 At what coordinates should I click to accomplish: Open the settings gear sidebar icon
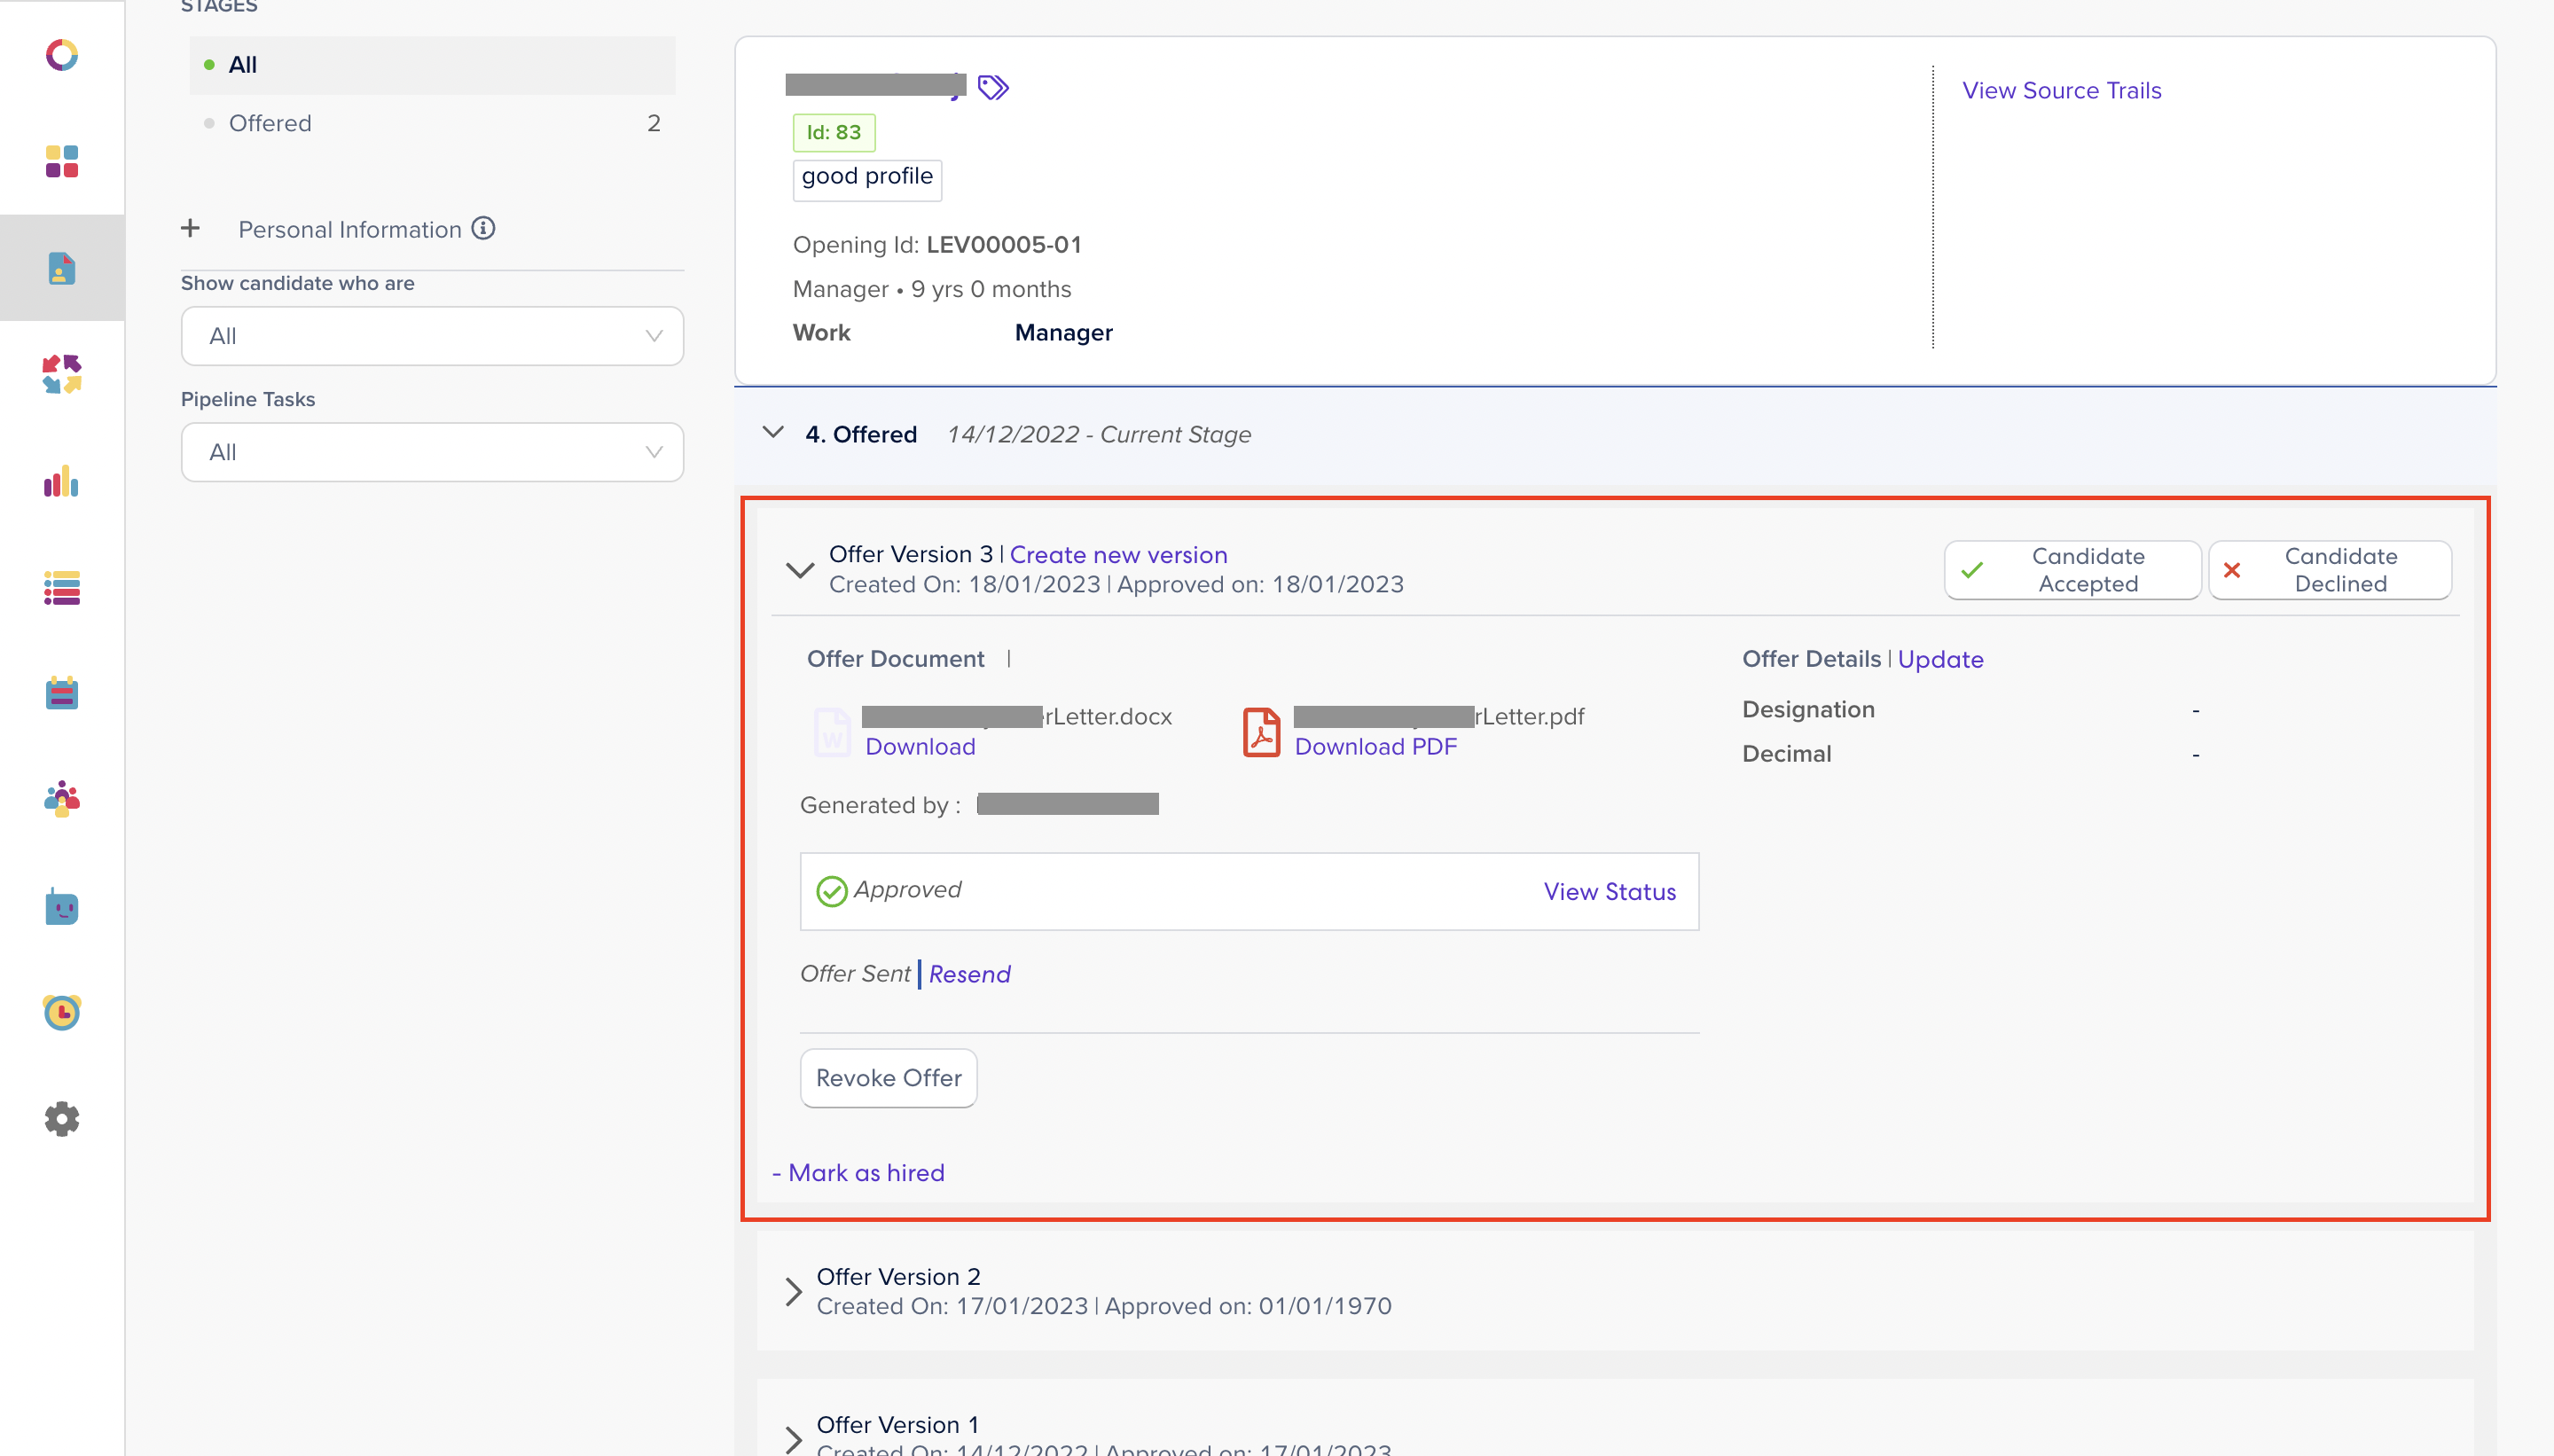coord(62,1119)
